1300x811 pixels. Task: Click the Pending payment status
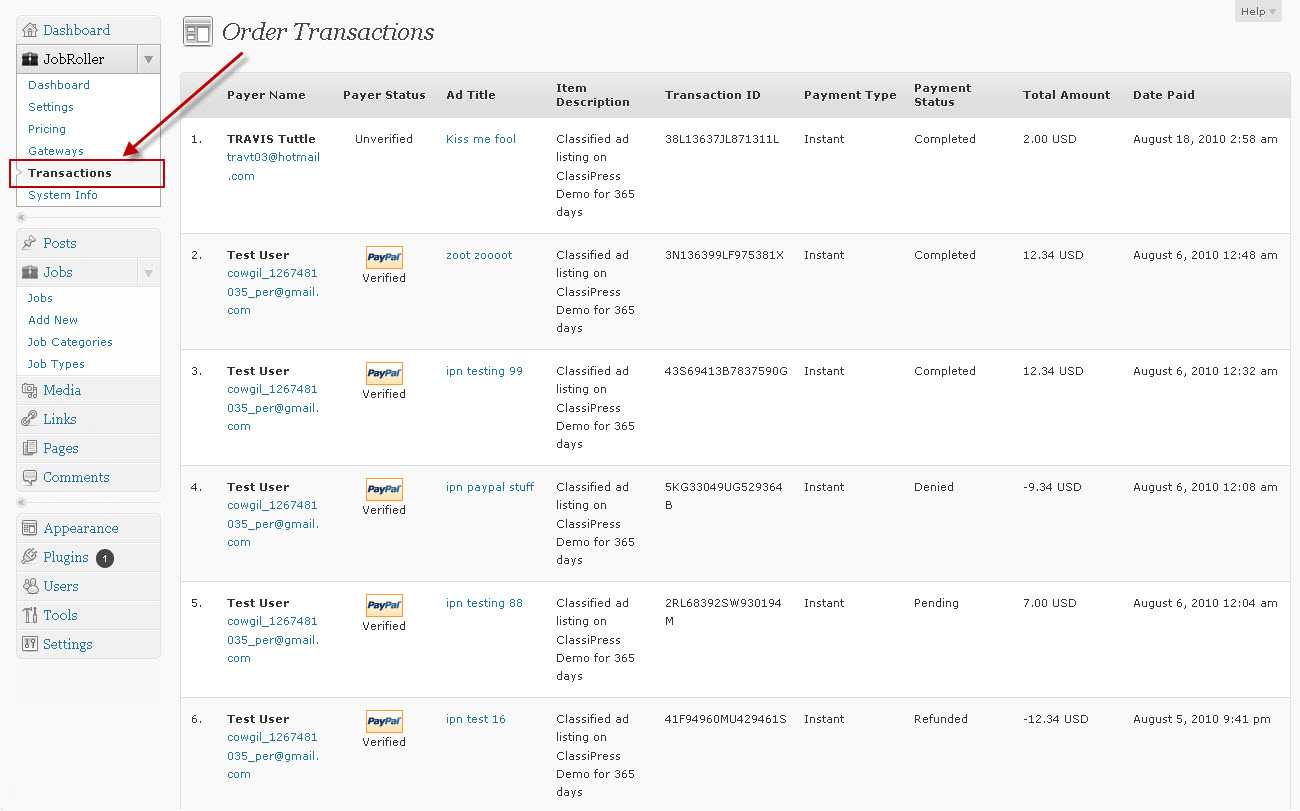(936, 603)
